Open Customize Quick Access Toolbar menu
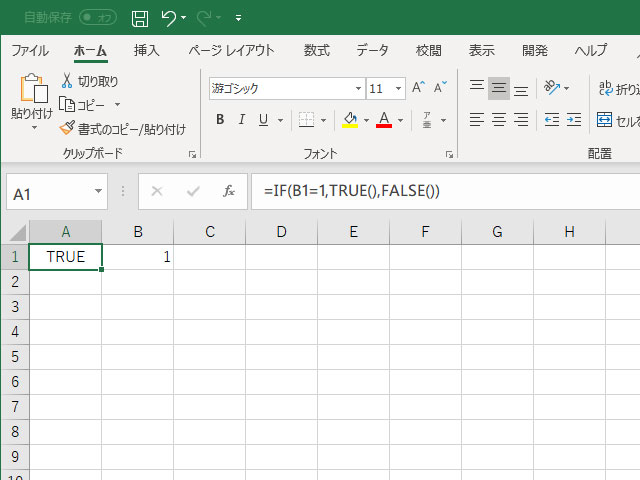 (238, 18)
